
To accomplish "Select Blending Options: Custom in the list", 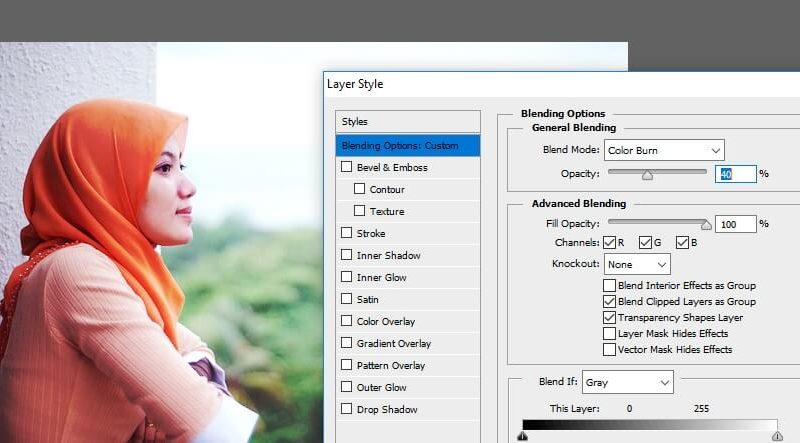I will click(x=408, y=145).
